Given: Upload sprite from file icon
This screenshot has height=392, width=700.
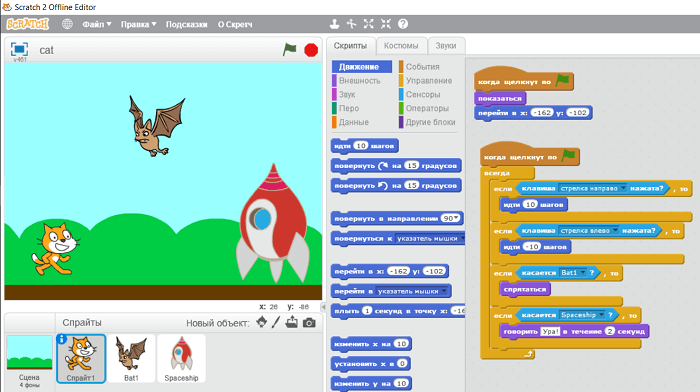Looking at the screenshot, I should (x=292, y=322).
